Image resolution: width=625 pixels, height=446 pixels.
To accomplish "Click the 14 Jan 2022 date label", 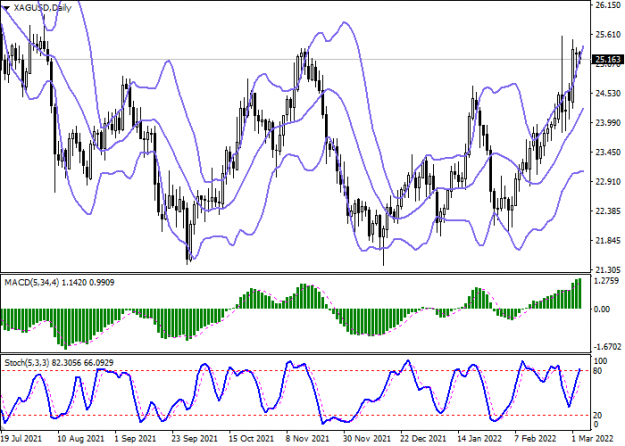I will point(480,439).
